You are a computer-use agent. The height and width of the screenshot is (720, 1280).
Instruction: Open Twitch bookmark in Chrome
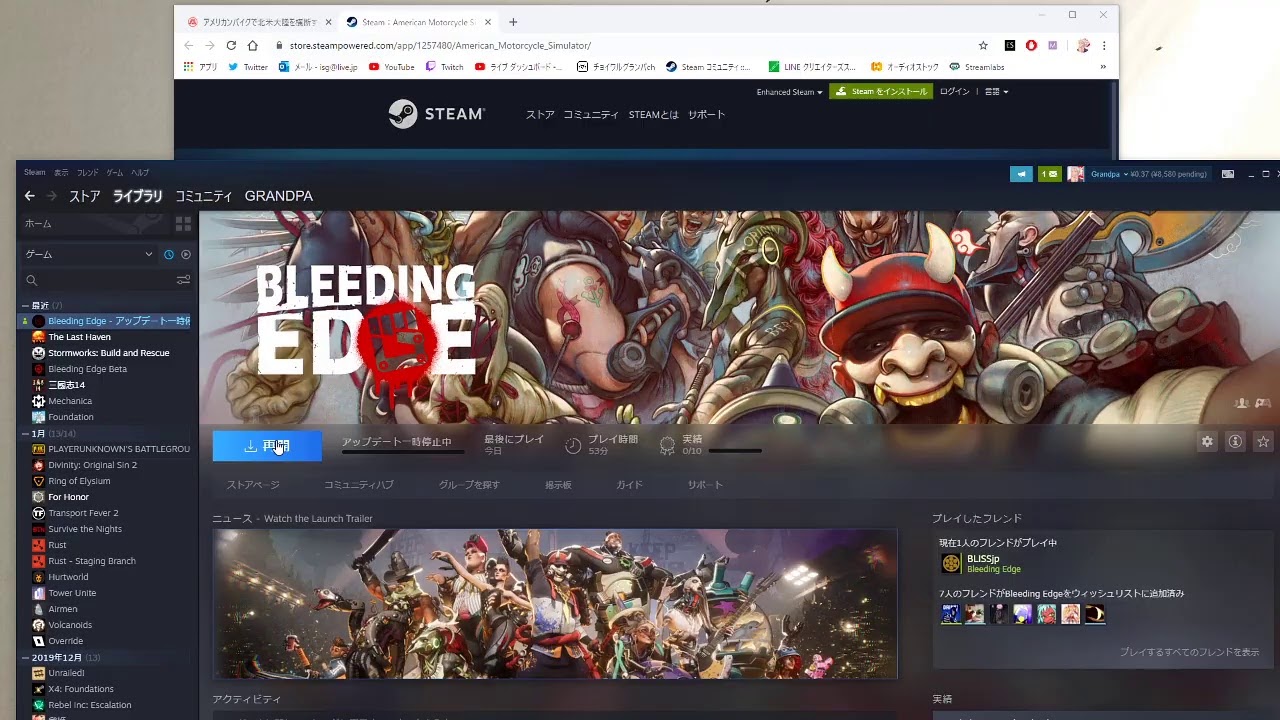[444, 67]
